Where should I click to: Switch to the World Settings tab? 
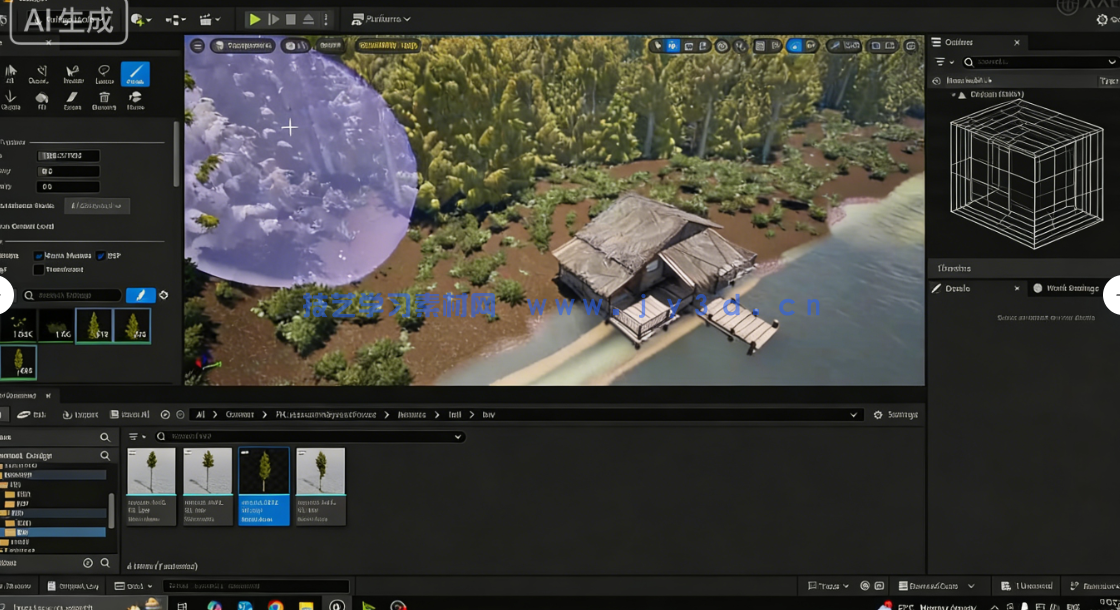pos(1066,288)
